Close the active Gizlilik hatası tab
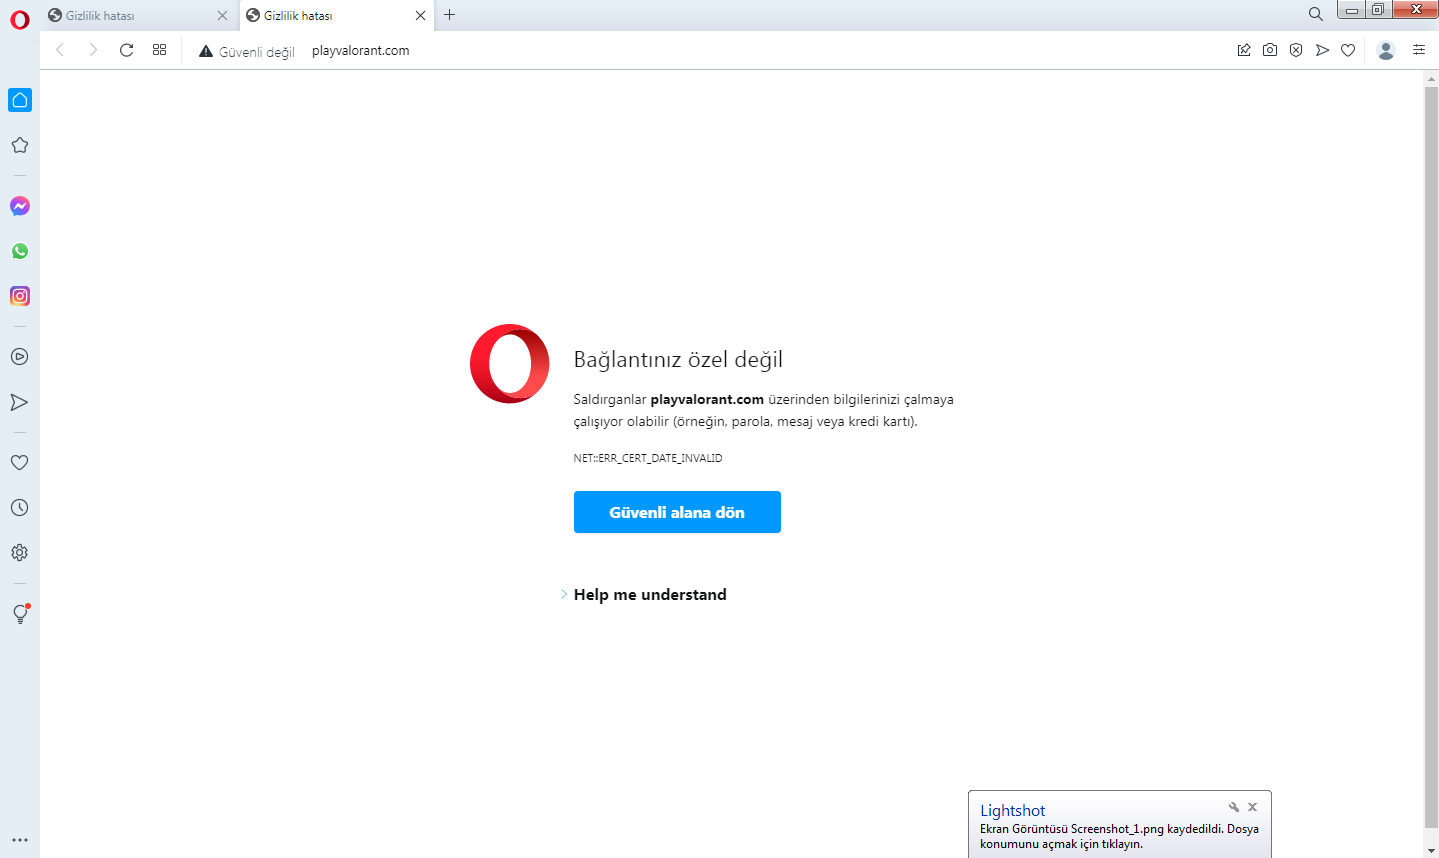 coord(420,15)
